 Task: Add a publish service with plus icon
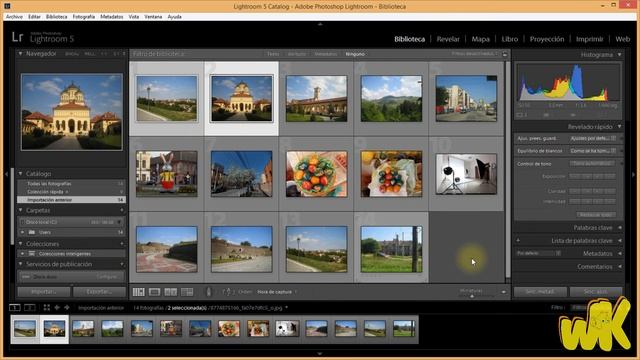tap(122, 264)
